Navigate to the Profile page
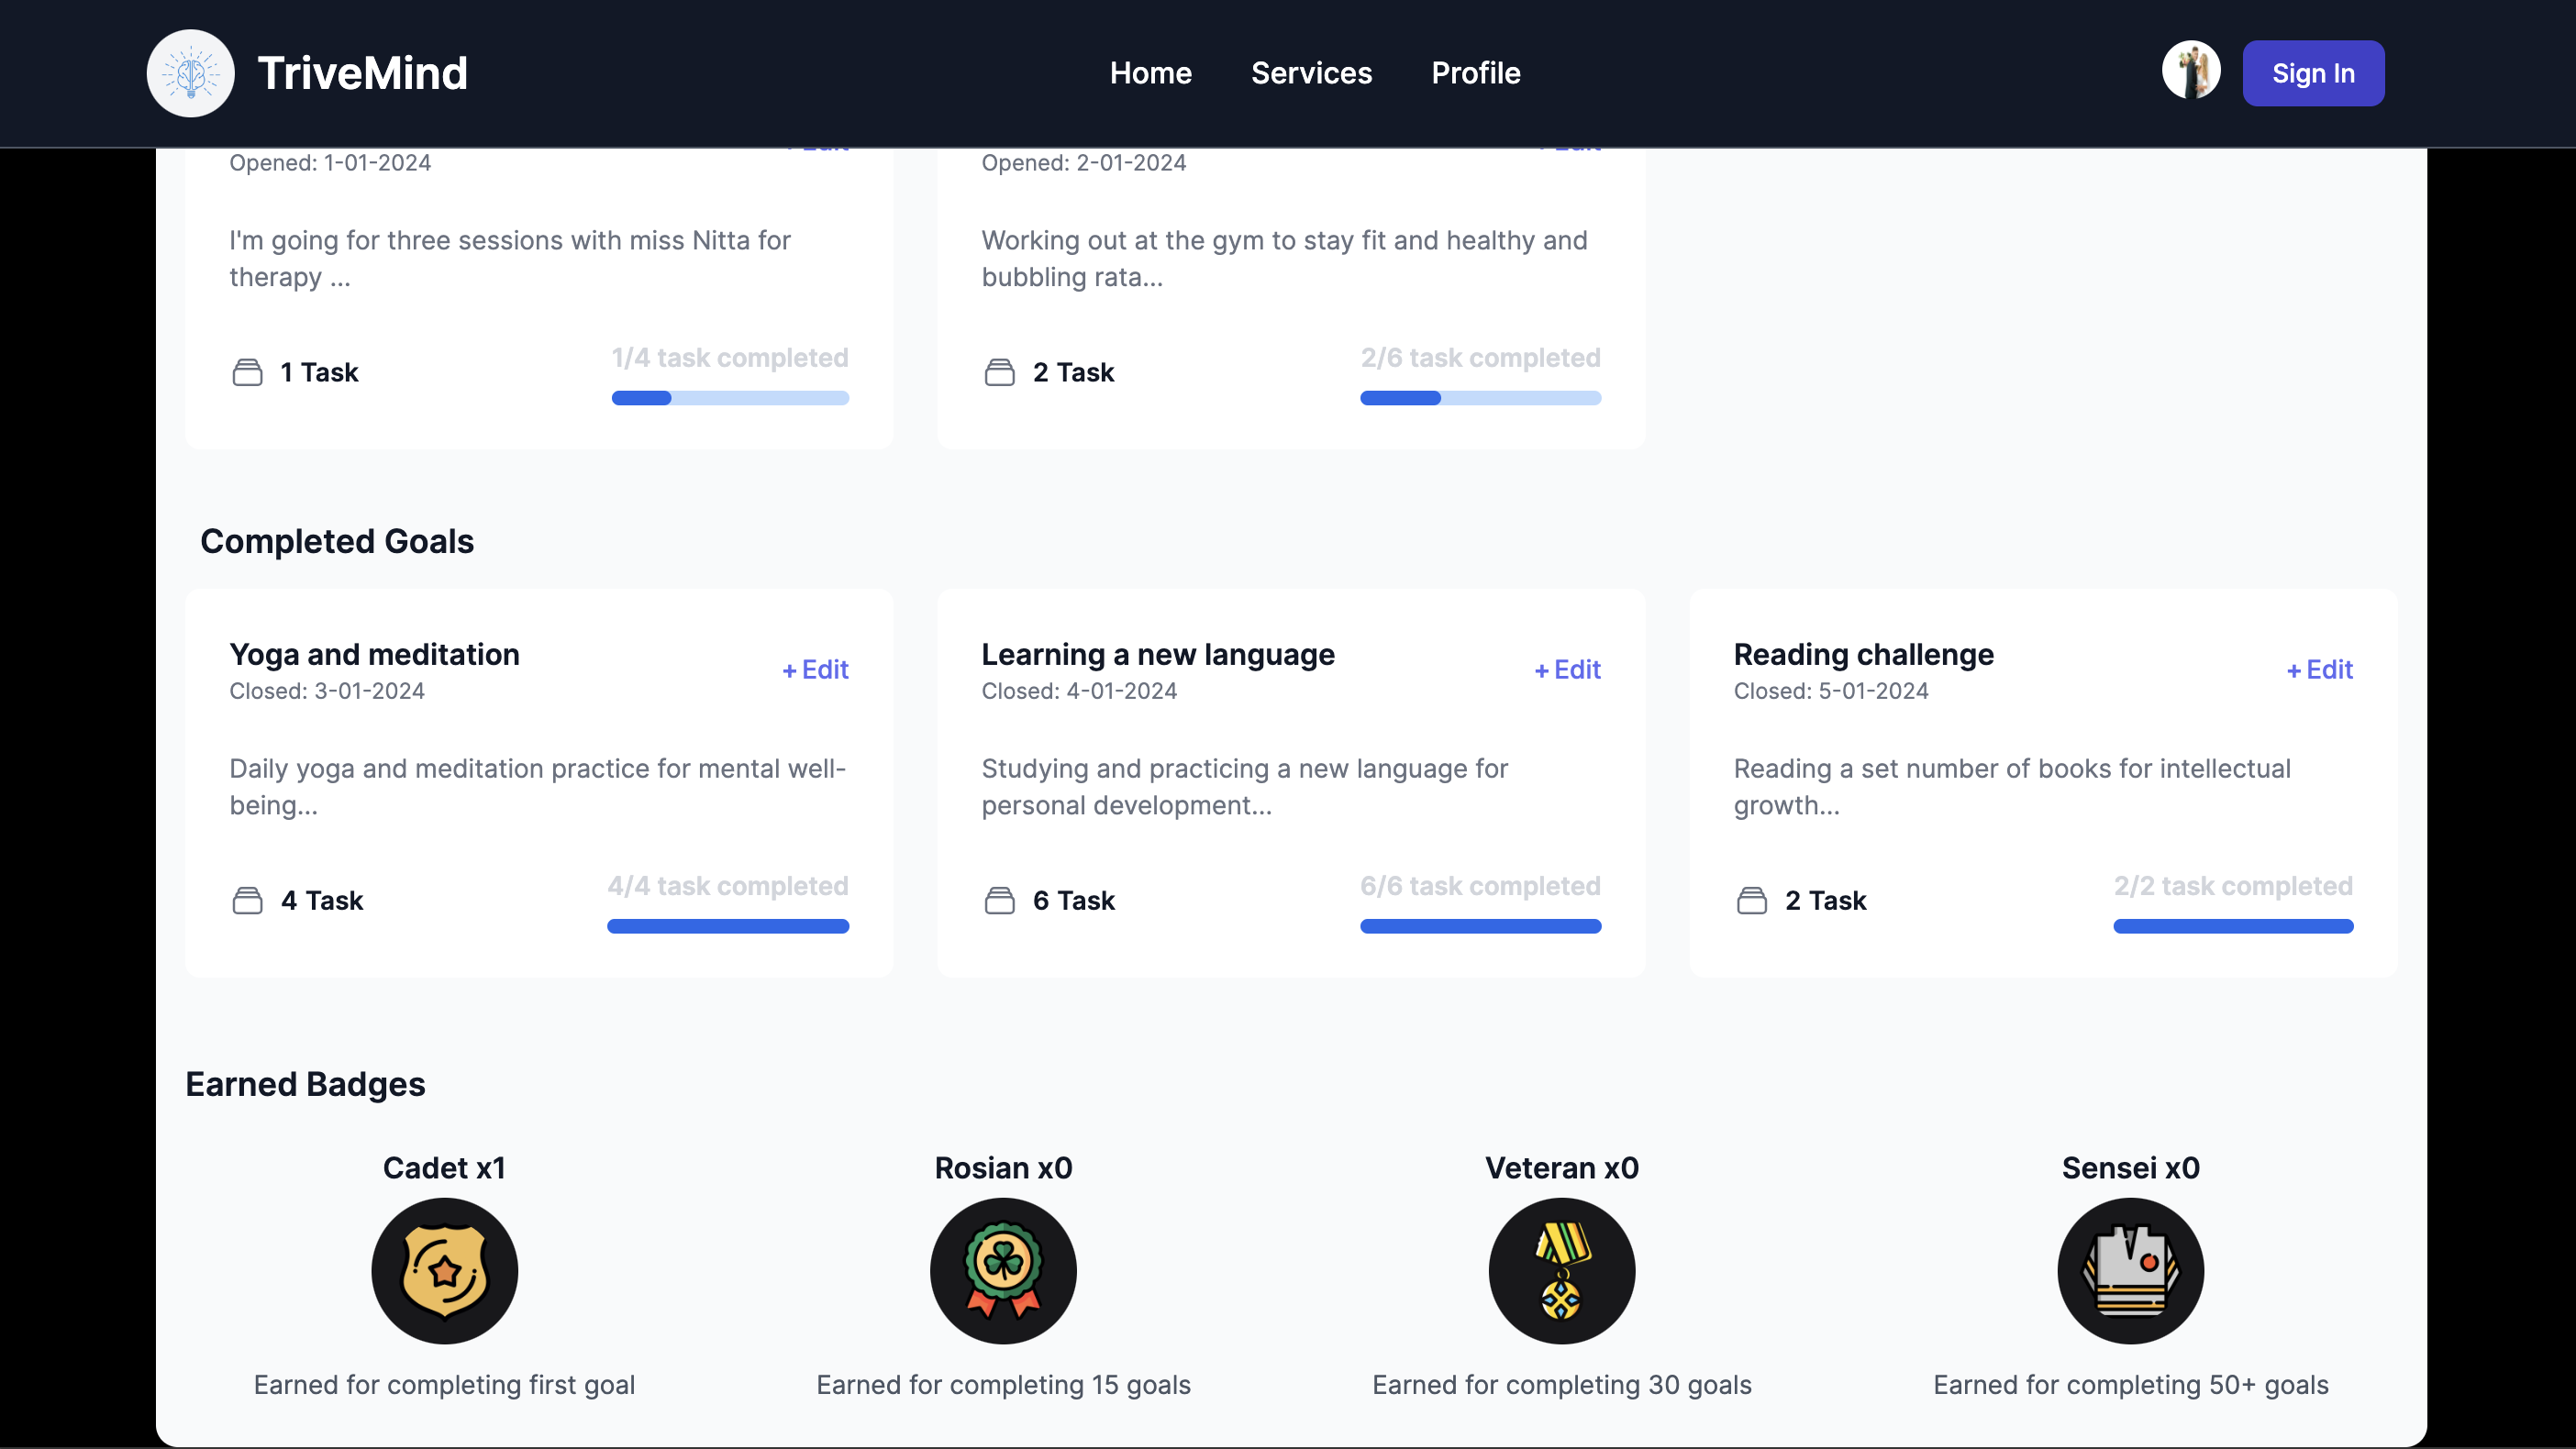 pos(1475,73)
